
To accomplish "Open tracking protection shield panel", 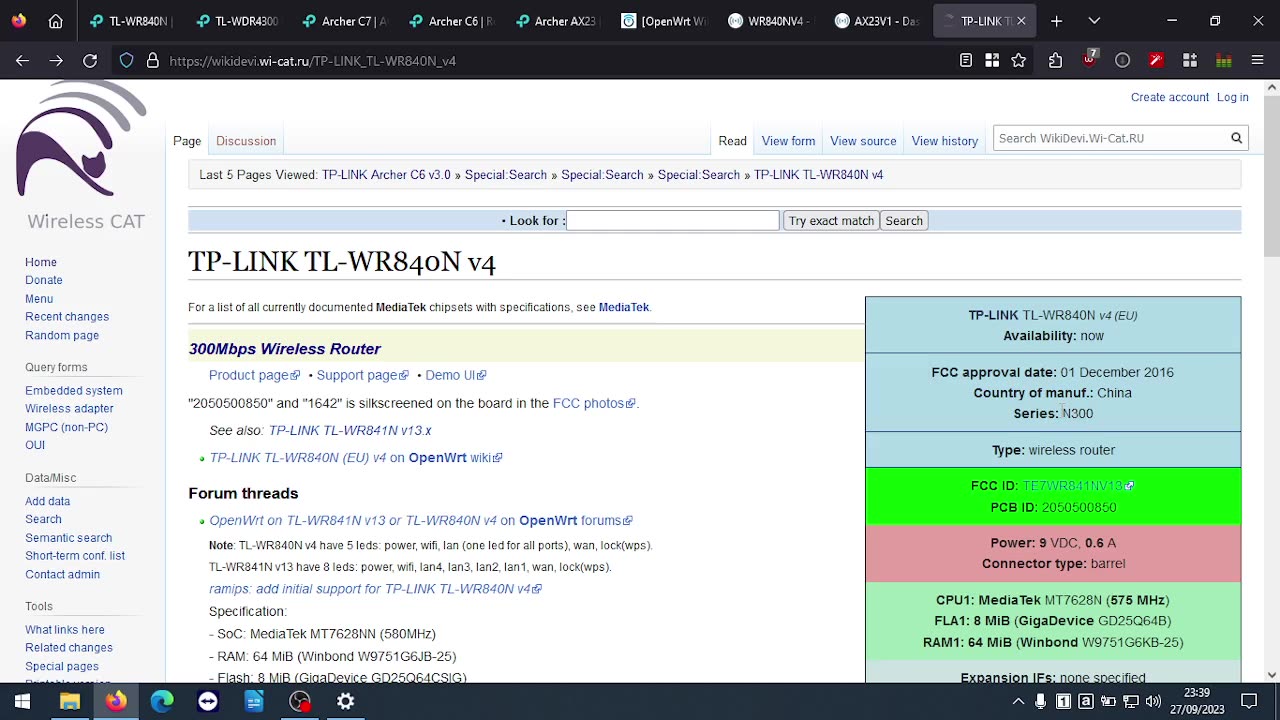I will point(126,61).
